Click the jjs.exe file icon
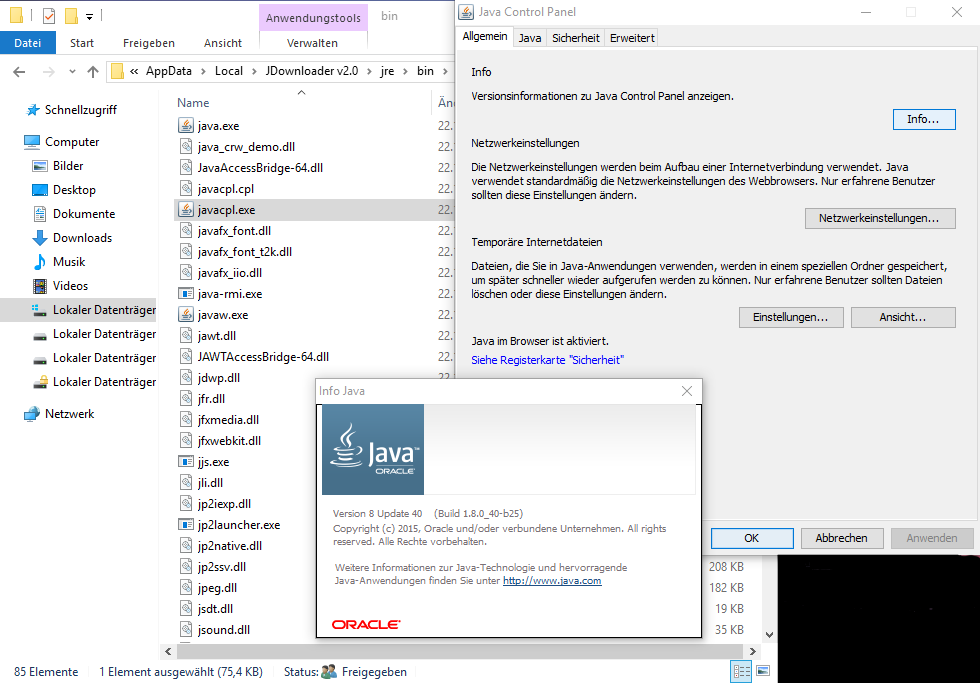The height and width of the screenshot is (683, 980). 186,462
